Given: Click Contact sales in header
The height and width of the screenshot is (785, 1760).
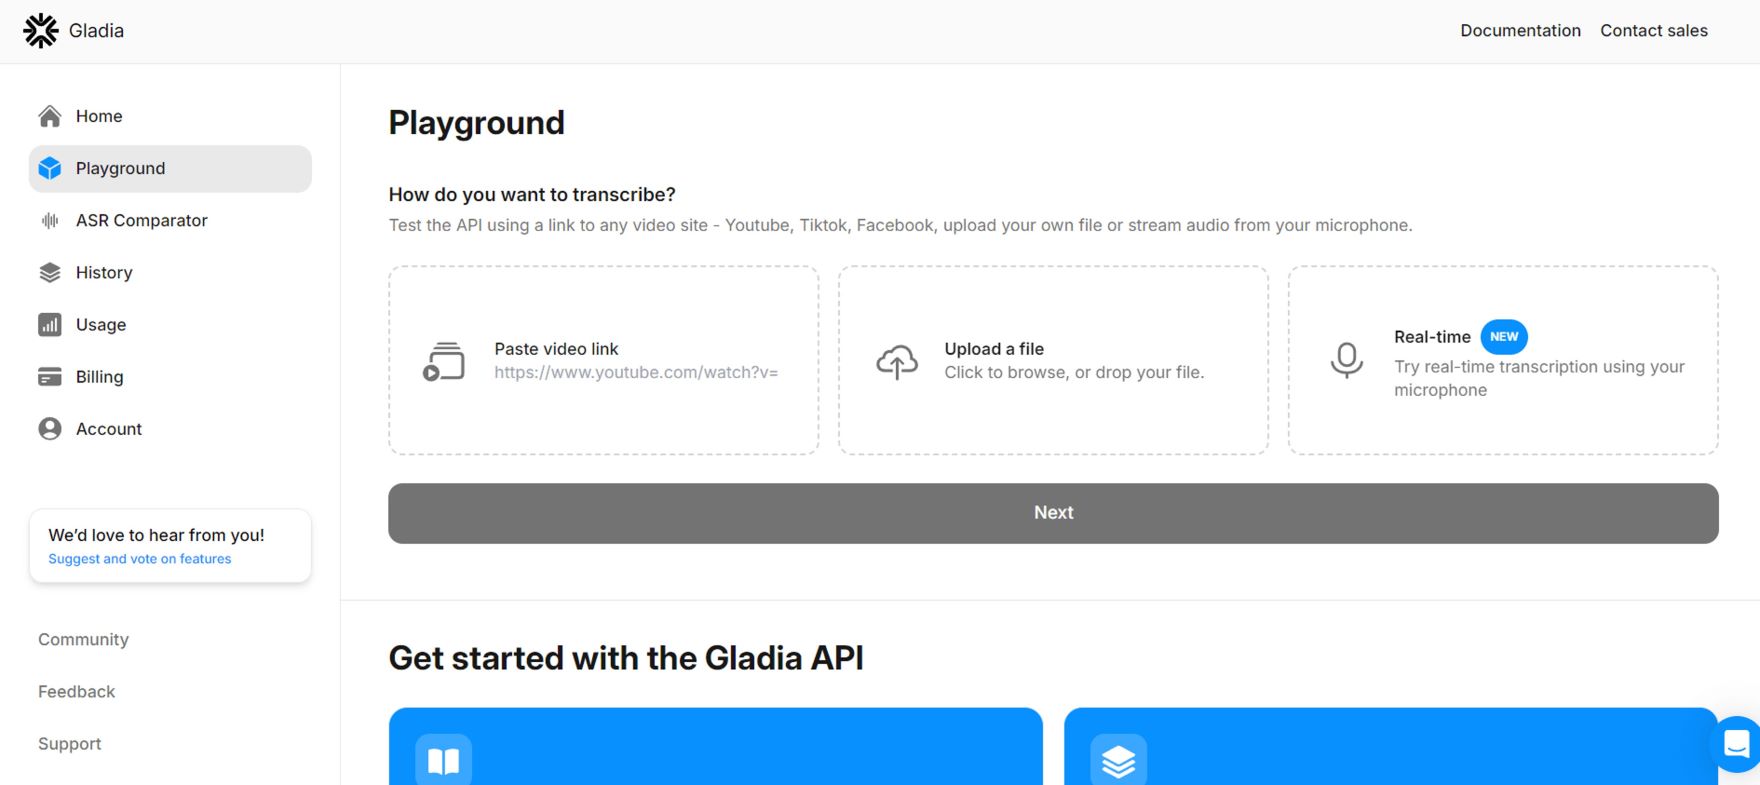Looking at the screenshot, I should click(1654, 31).
